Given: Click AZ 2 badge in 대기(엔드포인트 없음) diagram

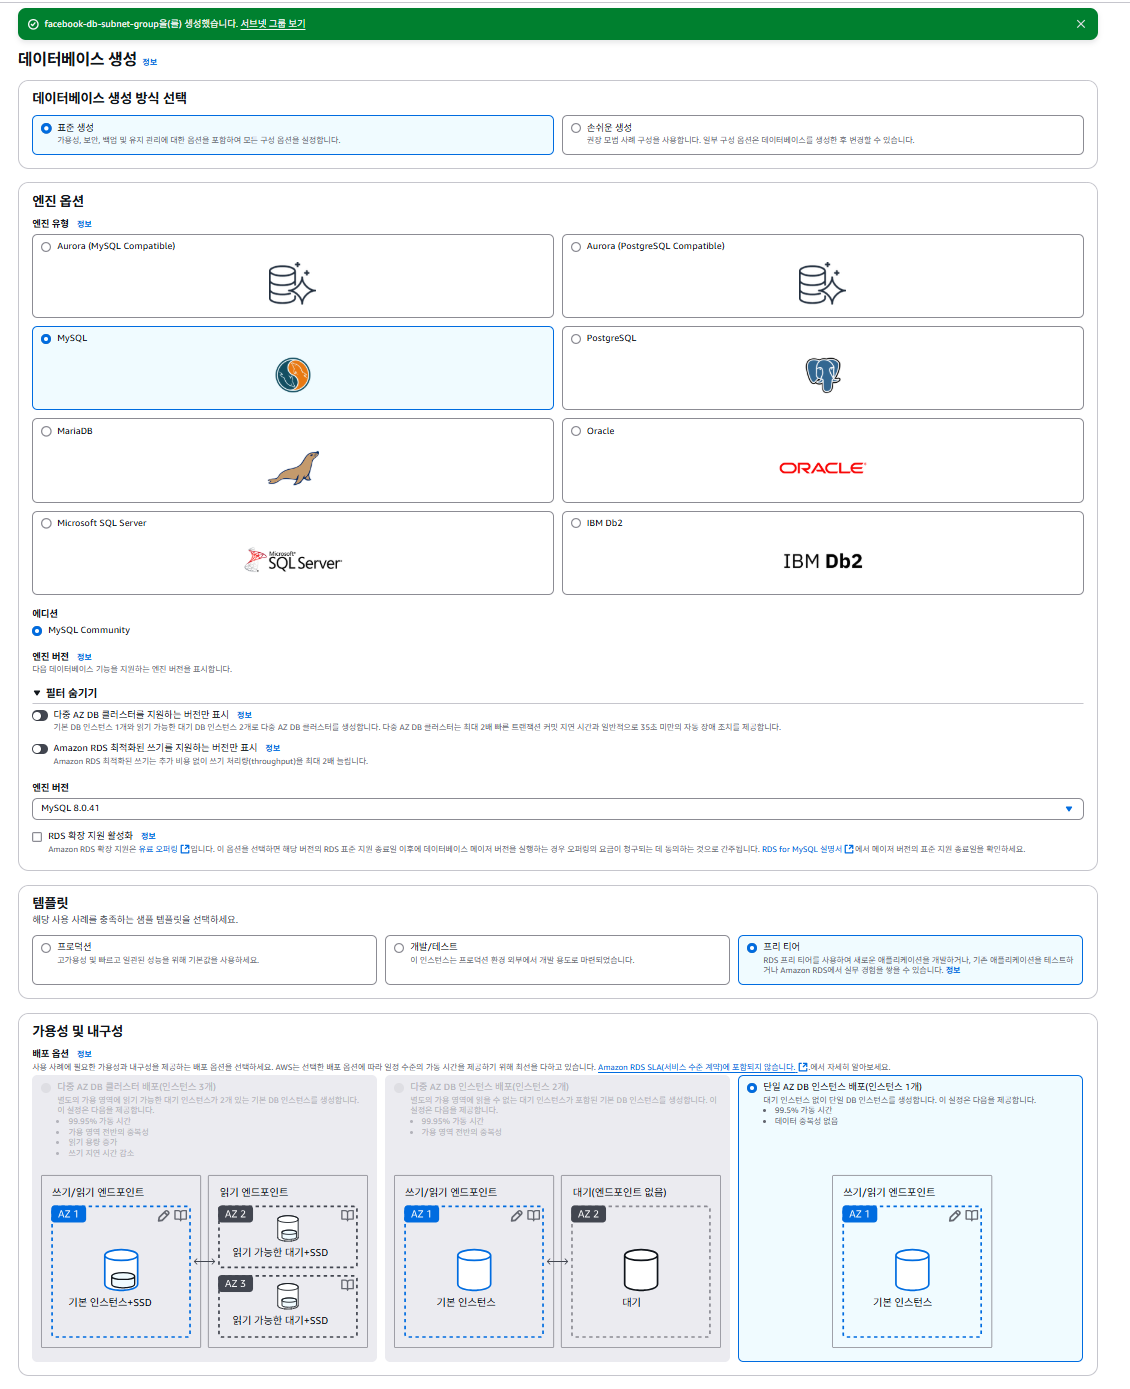Looking at the screenshot, I should click(588, 1215).
